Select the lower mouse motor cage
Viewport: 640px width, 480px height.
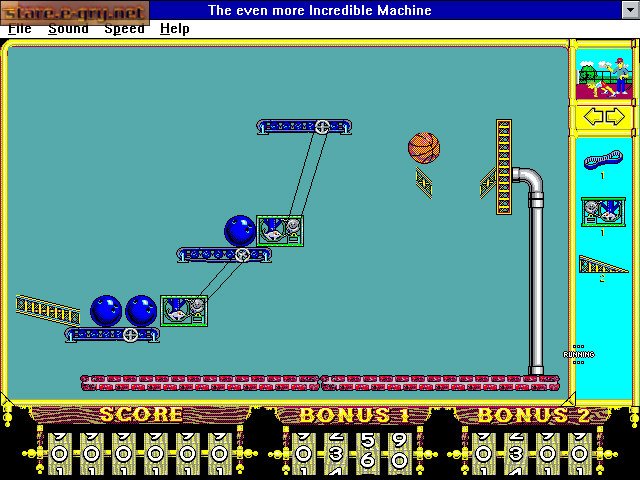click(184, 311)
